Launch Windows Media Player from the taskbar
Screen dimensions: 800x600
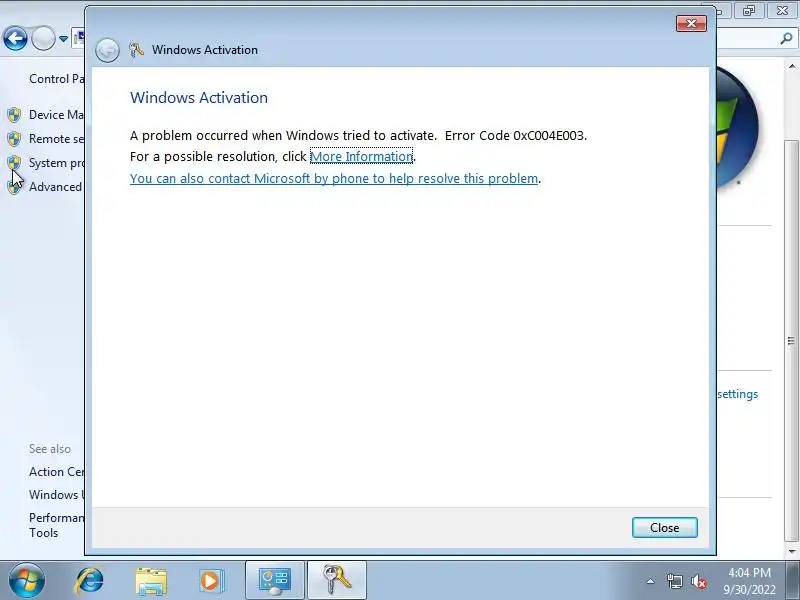pyautogui.click(x=211, y=581)
